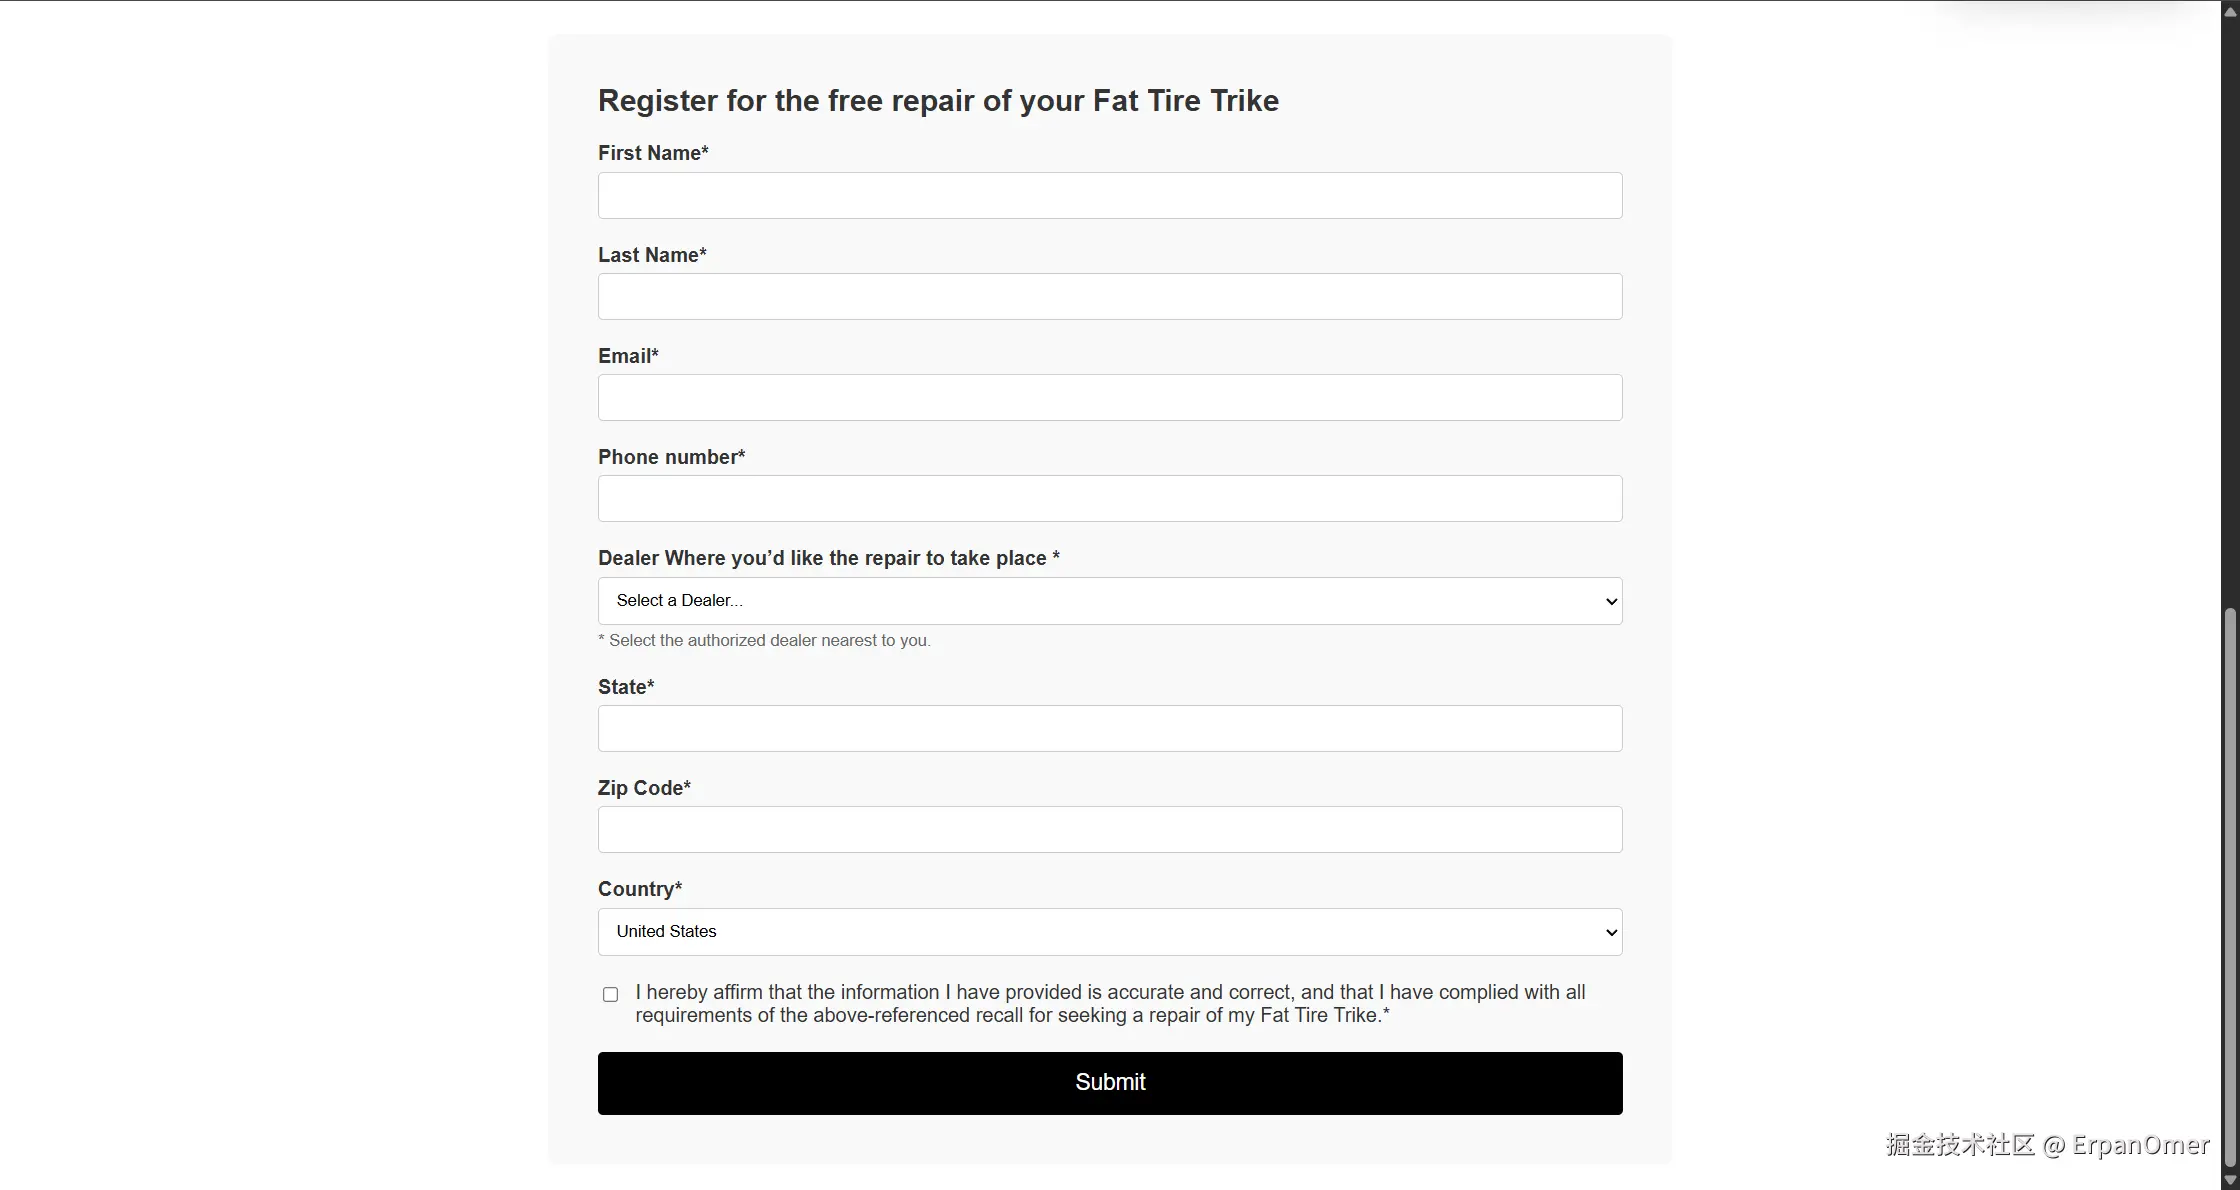Expand the 'United States' country dropdown
Viewport: 2240px width, 1190px height.
pos(1110,932)
